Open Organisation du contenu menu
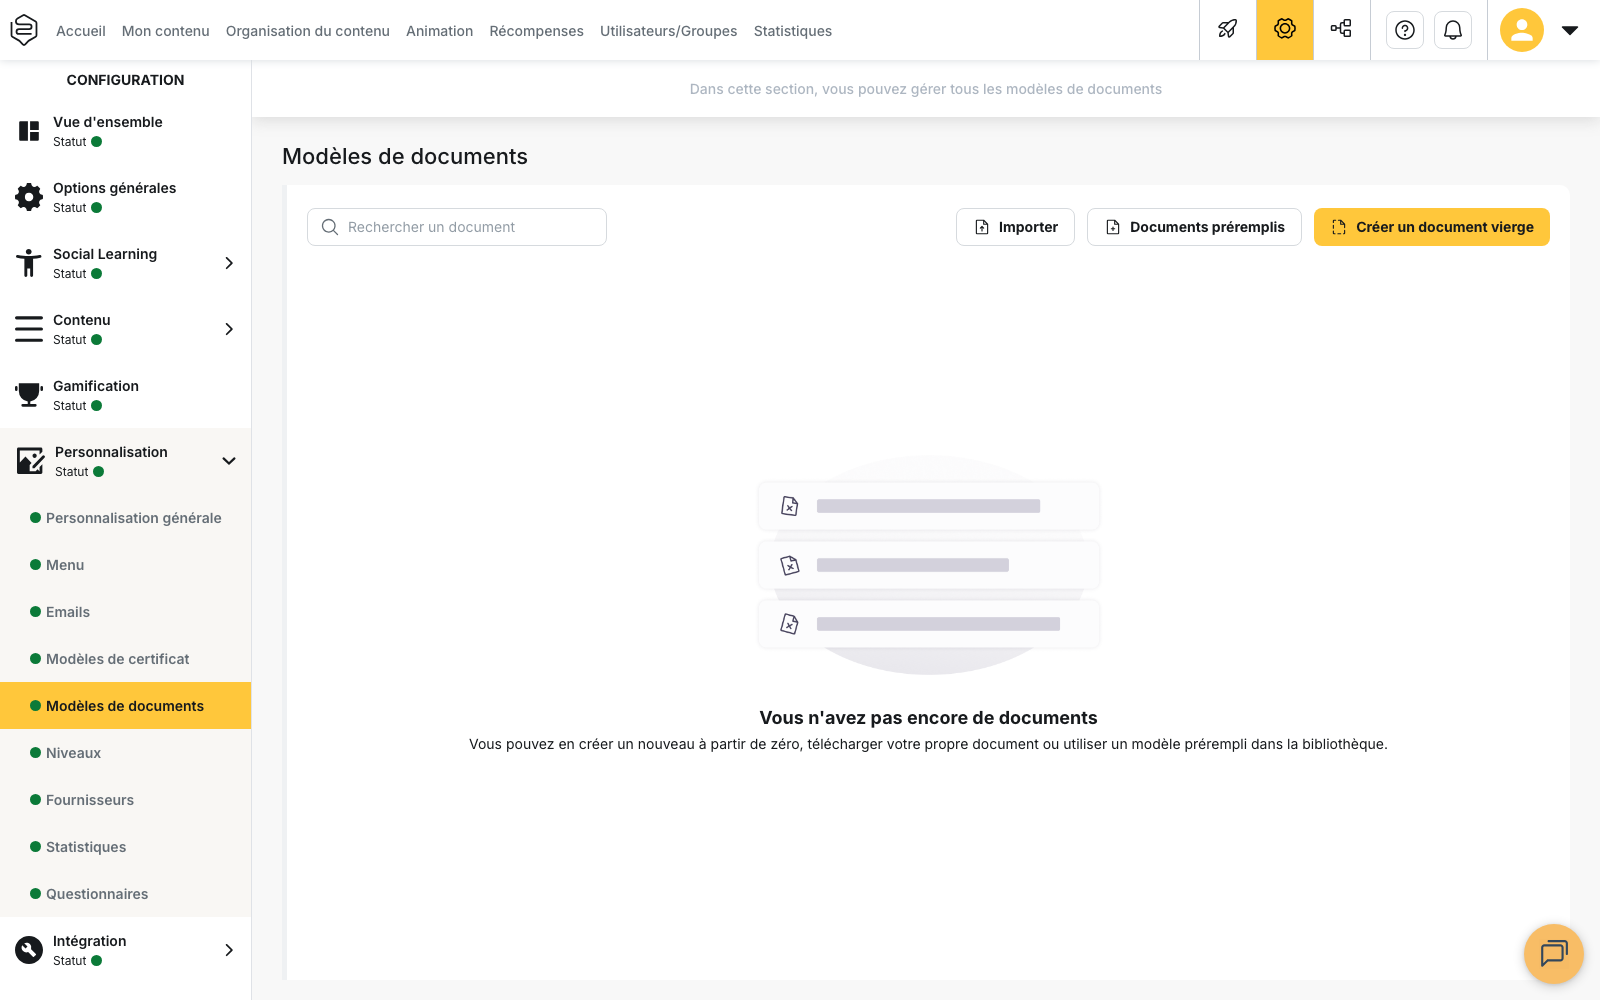 pyautogui.click(x=308, y=31)
